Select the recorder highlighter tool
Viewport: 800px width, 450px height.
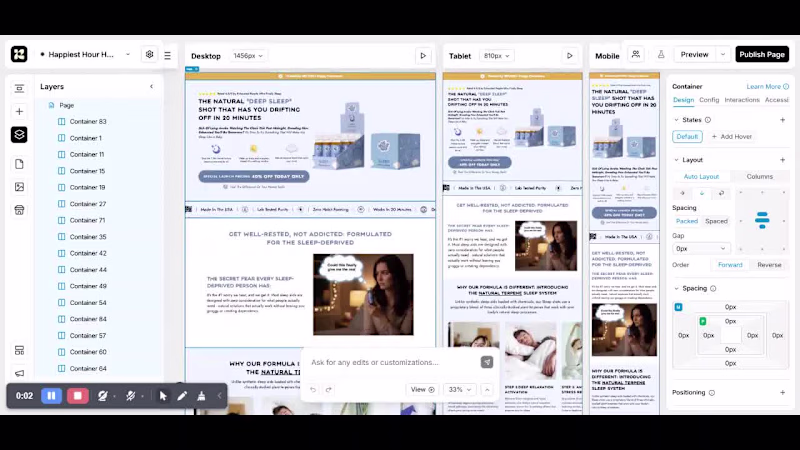[201, 395]
